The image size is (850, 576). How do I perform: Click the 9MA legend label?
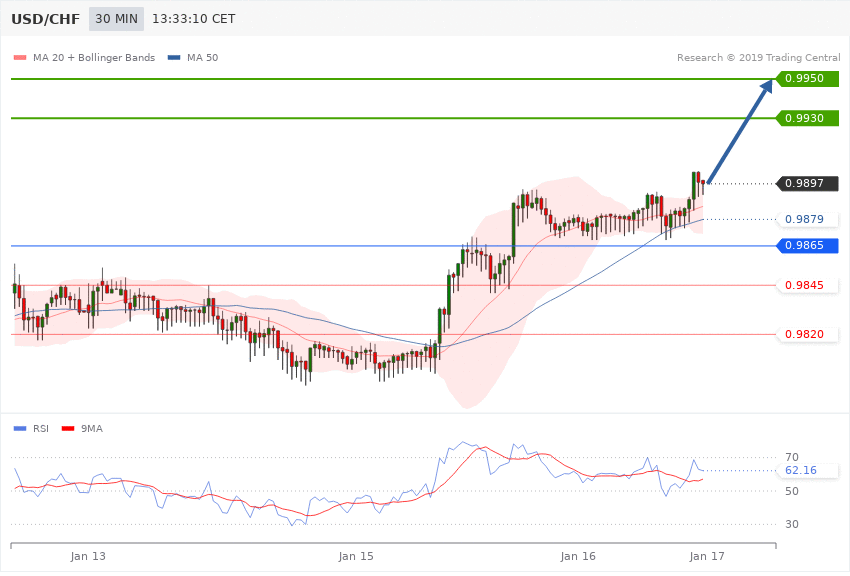pyautogui.click(x=92, y=429)
